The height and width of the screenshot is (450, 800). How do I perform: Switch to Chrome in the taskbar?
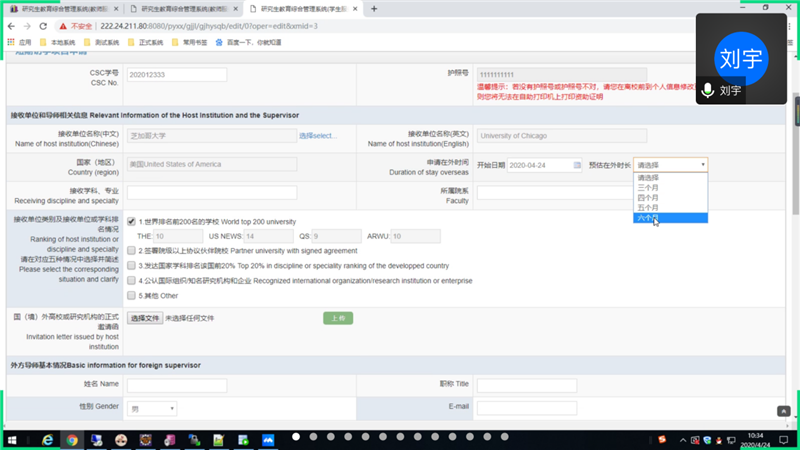click(x=72, y=440)
